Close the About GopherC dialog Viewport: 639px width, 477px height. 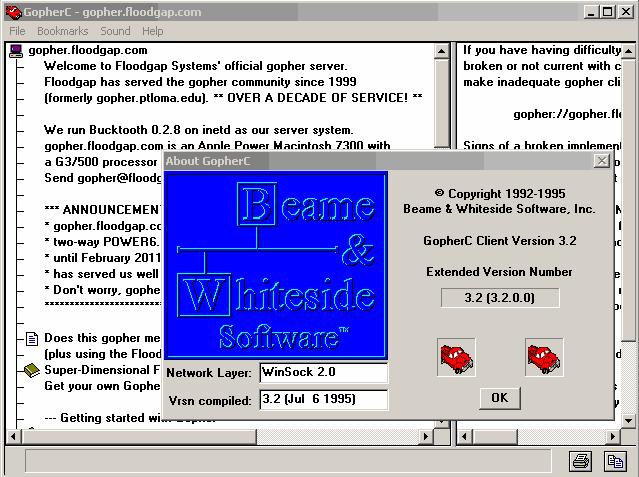point(601,160)
